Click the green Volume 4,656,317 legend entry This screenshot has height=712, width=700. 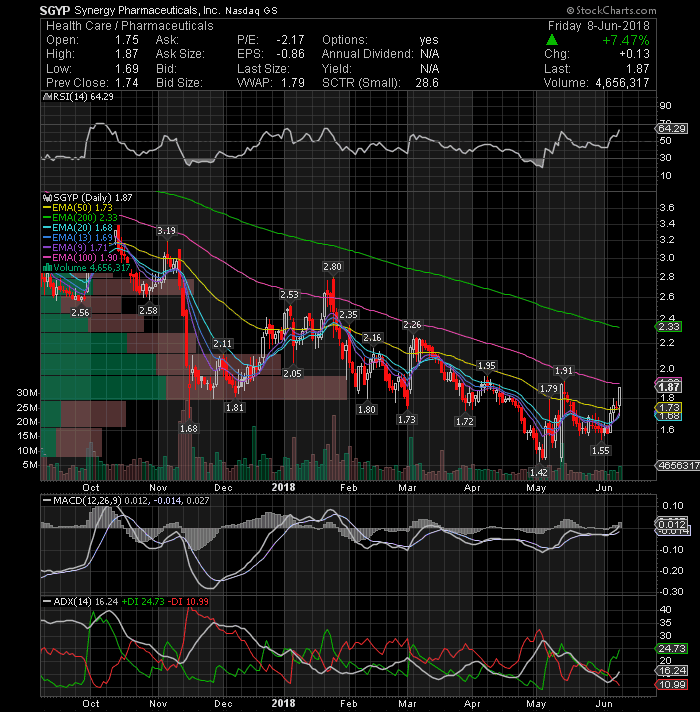tap(86, 267)
